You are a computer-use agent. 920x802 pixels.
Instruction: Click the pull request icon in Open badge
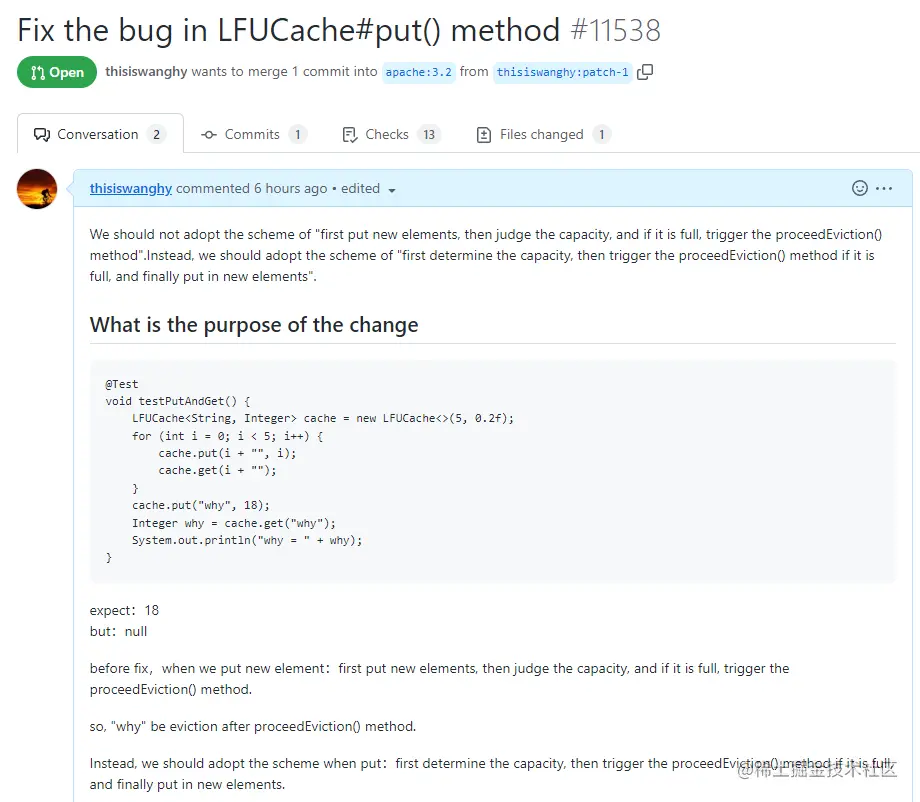[38, 73]
